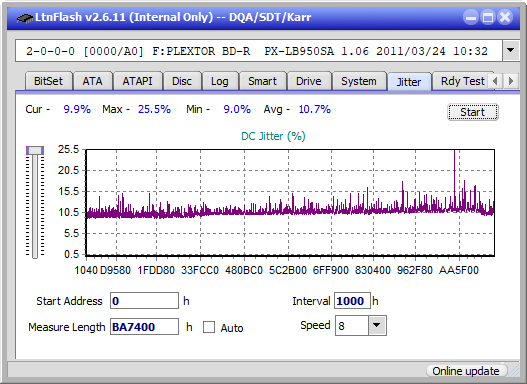The image size is (527, 384).
Task: Click the Cur value 9.9%
Action: [77, 109]
